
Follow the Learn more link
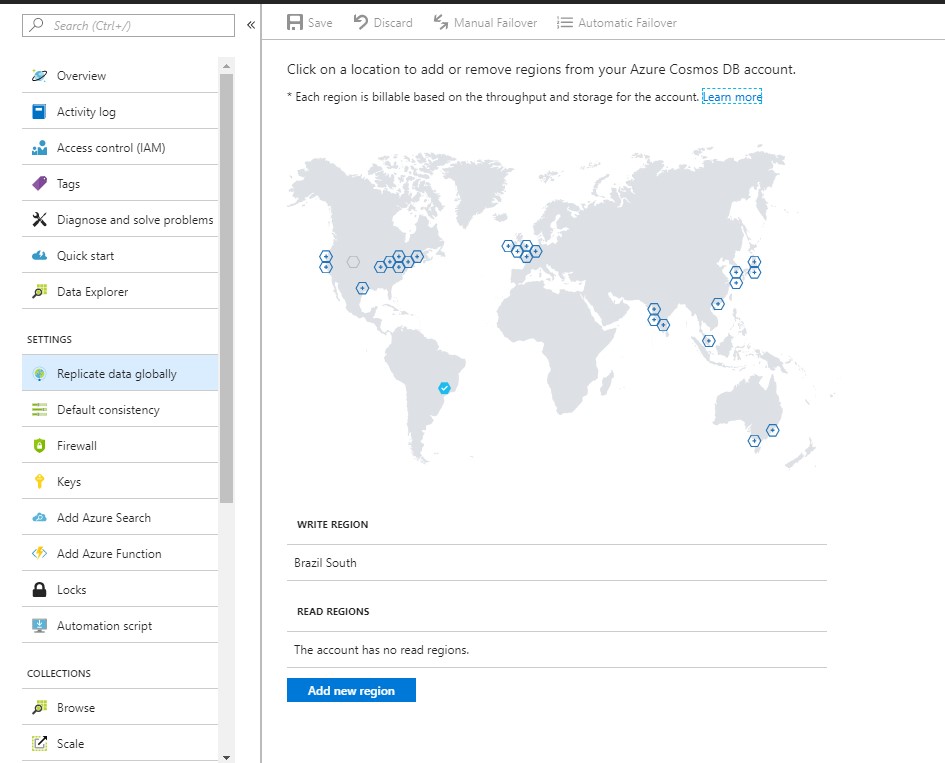pyautogui.click(x=732, y=97)
